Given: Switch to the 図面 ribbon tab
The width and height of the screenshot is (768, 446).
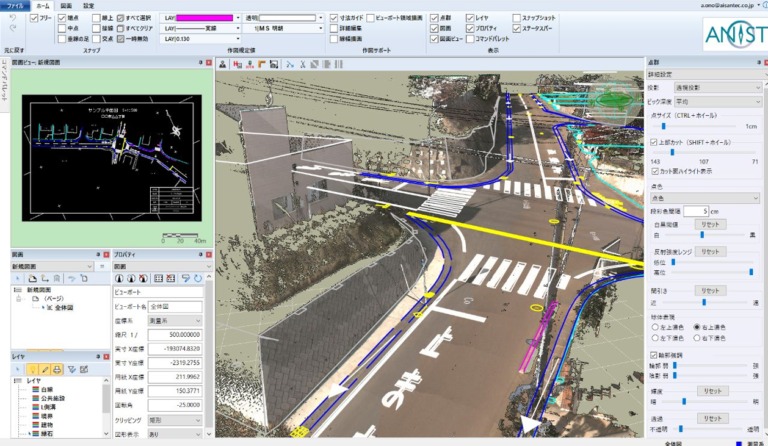Looking at the screenshot, I should point(65,5).
